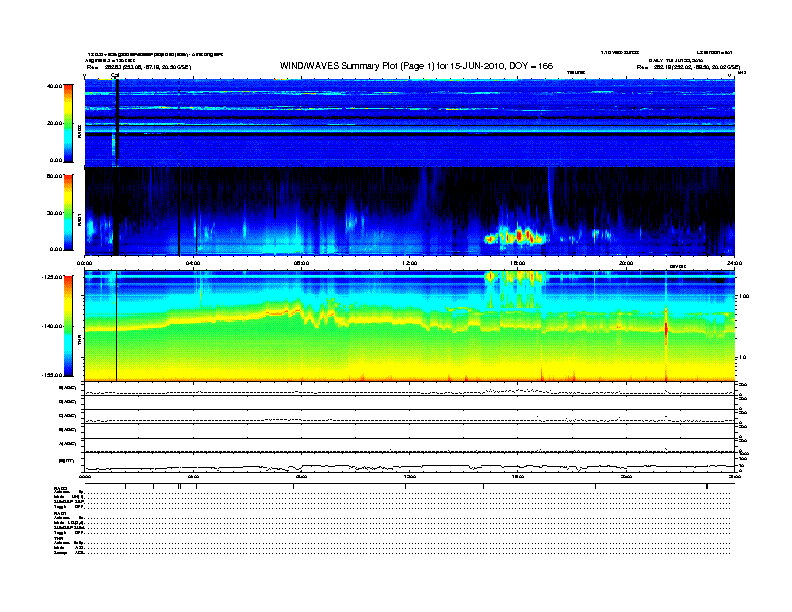792x612 pixels.
Task: Click the 10 label on TNR right axis
Action: (743, 358)
